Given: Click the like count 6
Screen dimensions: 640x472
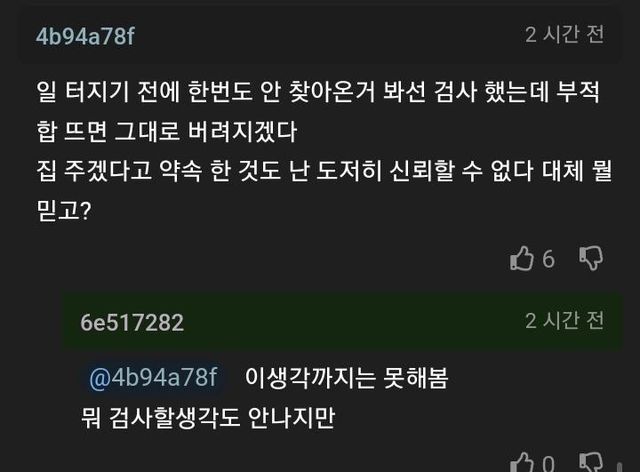Looking at the screenshot, I should pos(549,259).
